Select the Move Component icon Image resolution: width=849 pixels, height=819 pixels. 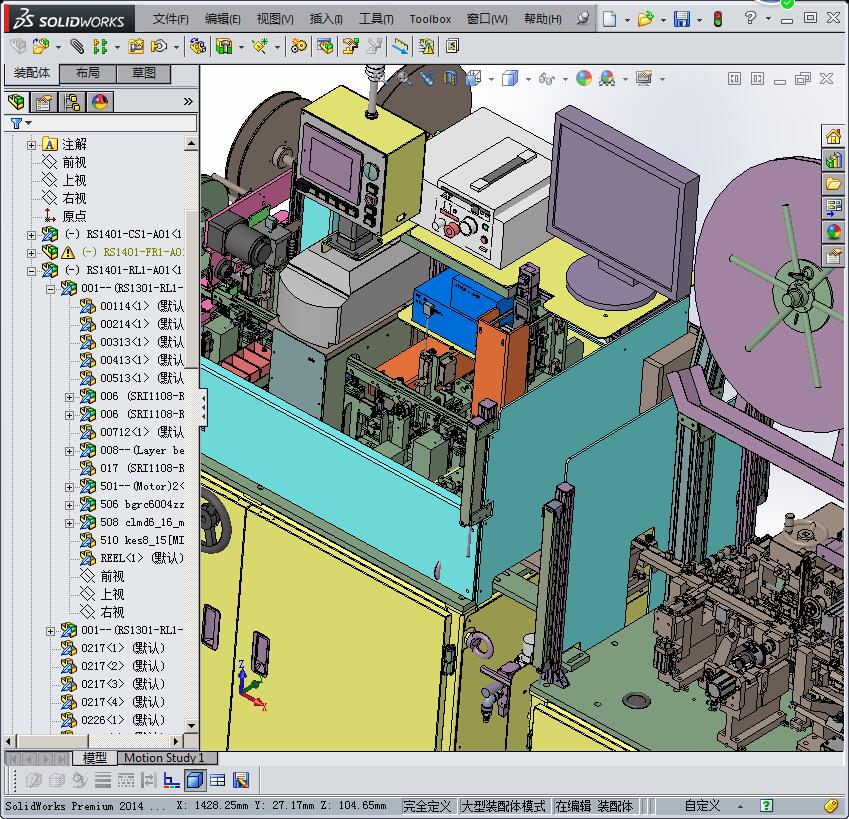(159, 47)
